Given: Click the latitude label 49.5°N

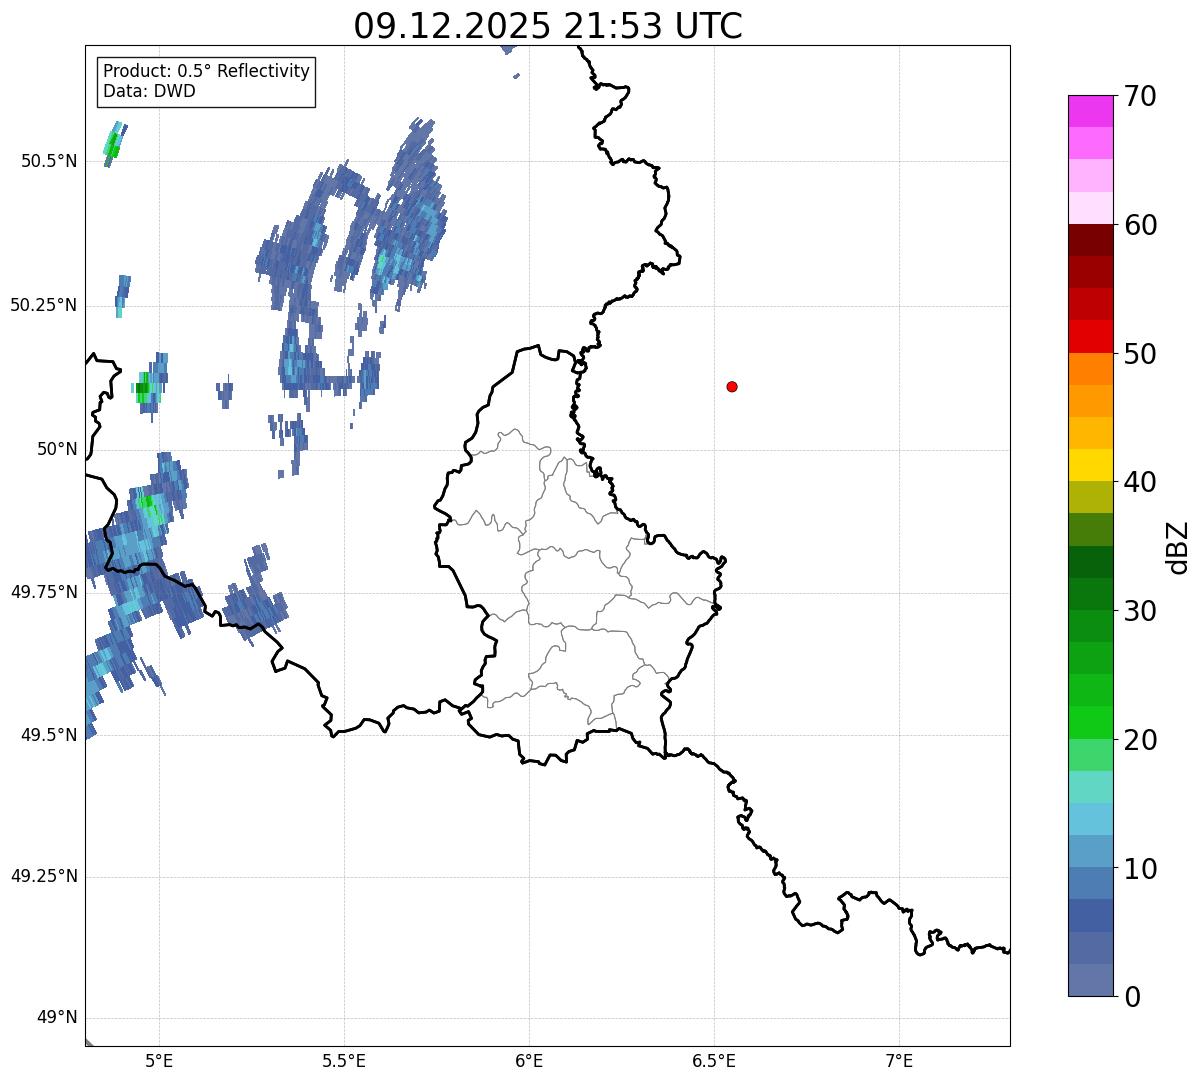Looking at the screenshot, I should (49, 735).
